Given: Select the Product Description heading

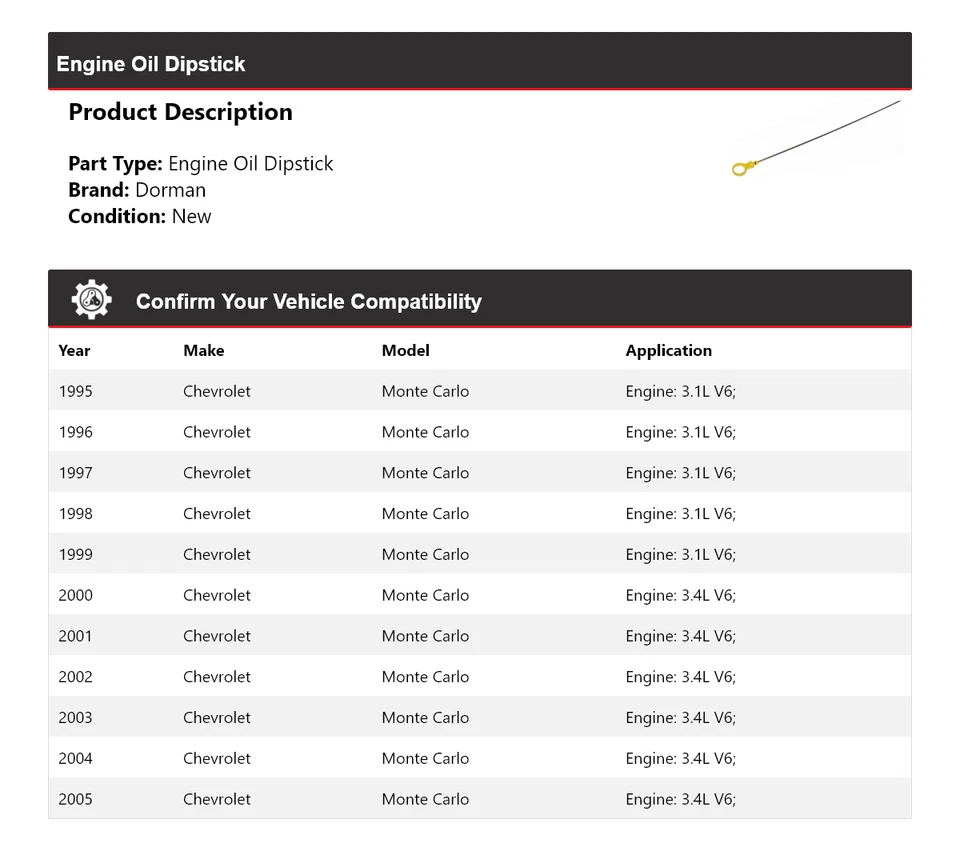Looking at the screenshot, I should click(x=180, y=112).
